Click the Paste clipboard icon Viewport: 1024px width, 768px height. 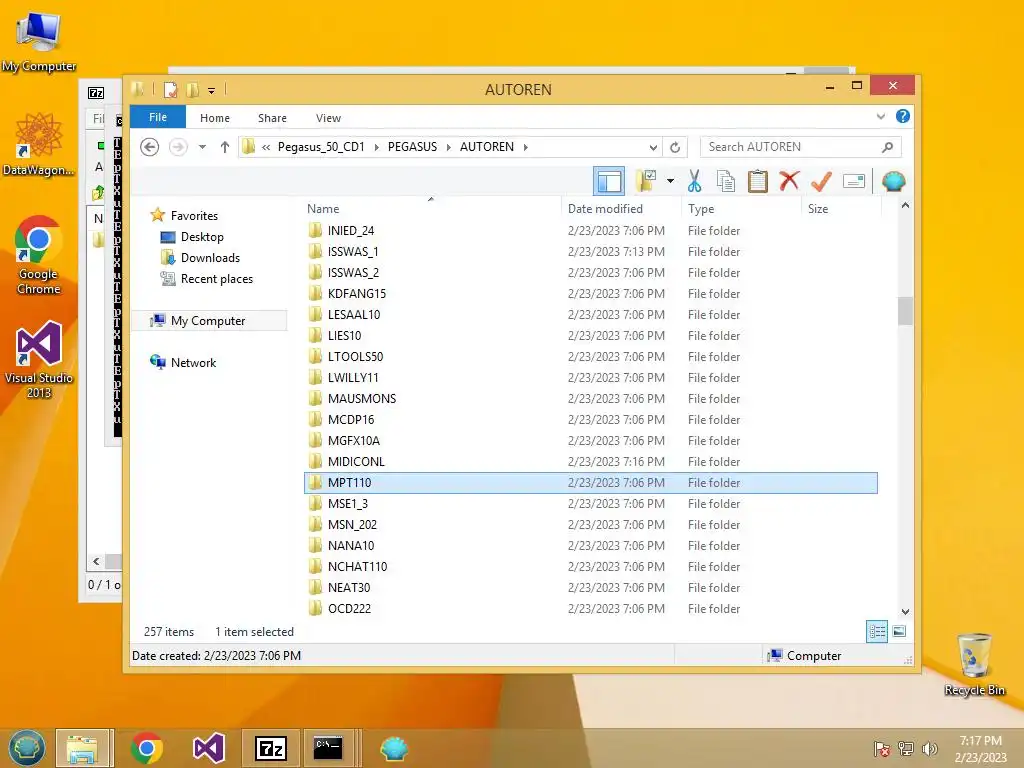758,181
